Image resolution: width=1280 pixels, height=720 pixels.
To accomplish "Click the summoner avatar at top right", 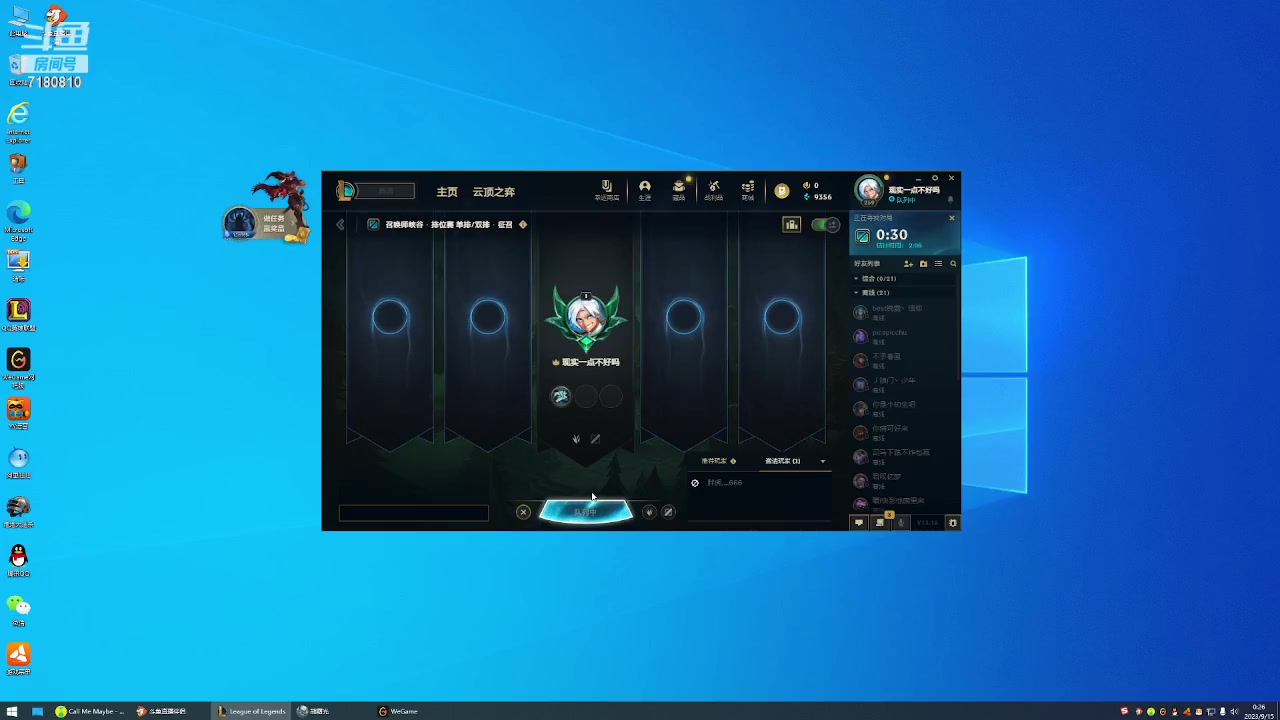I will pos(869,190).
